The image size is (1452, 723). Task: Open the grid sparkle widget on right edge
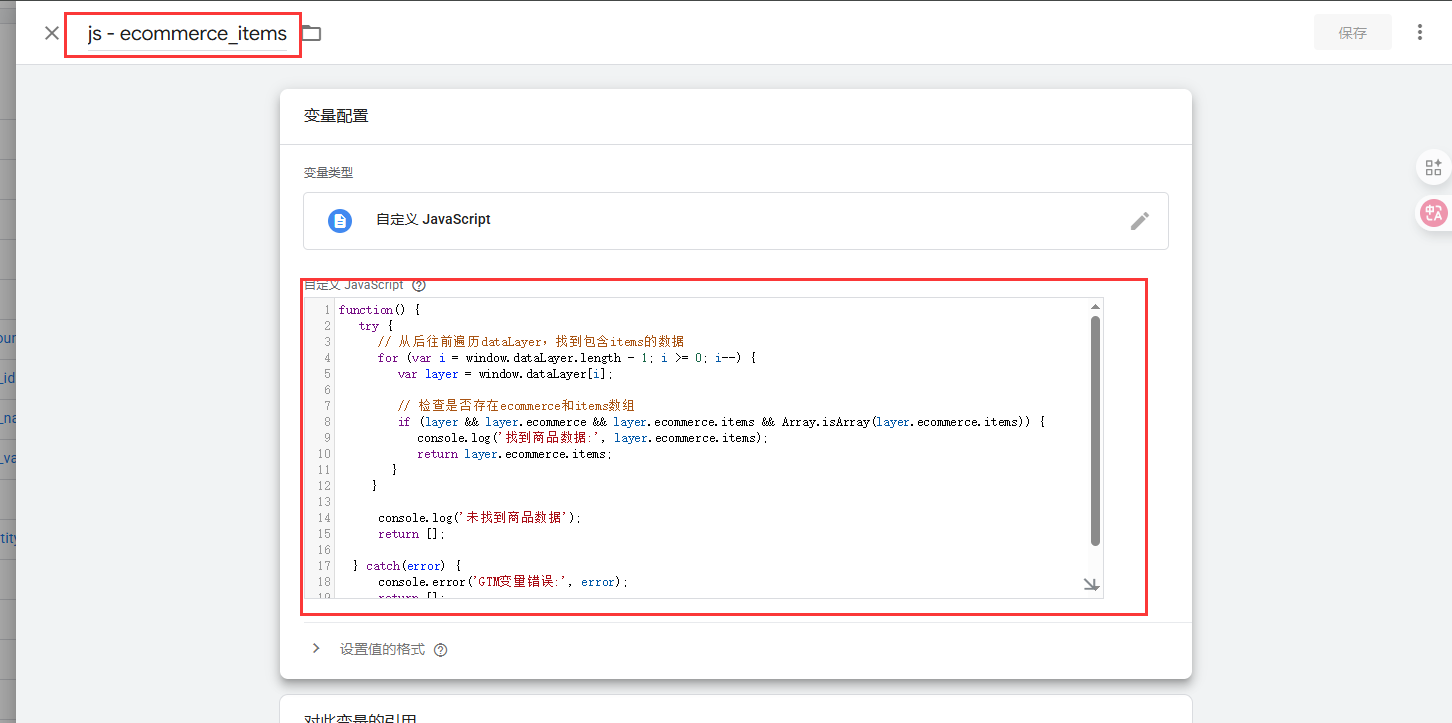coord(1433,167)
